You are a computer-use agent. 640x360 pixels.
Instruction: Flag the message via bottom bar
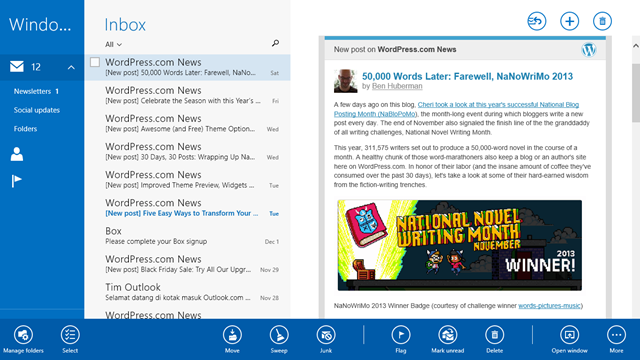coord(401,335)
